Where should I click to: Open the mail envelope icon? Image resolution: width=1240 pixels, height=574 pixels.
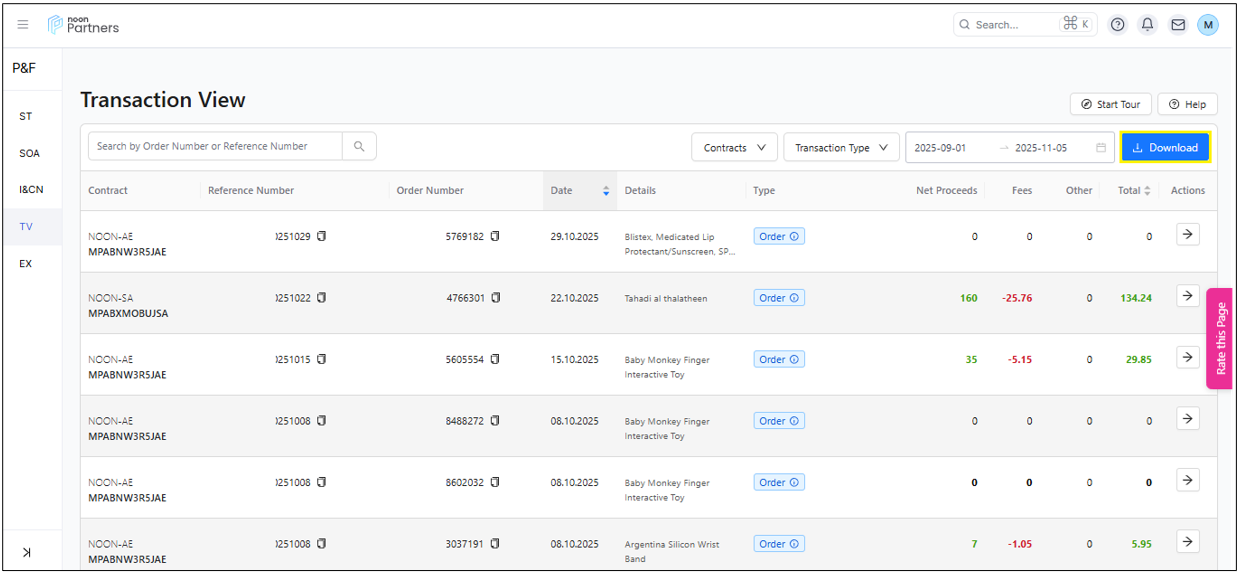coord(1178,25)
